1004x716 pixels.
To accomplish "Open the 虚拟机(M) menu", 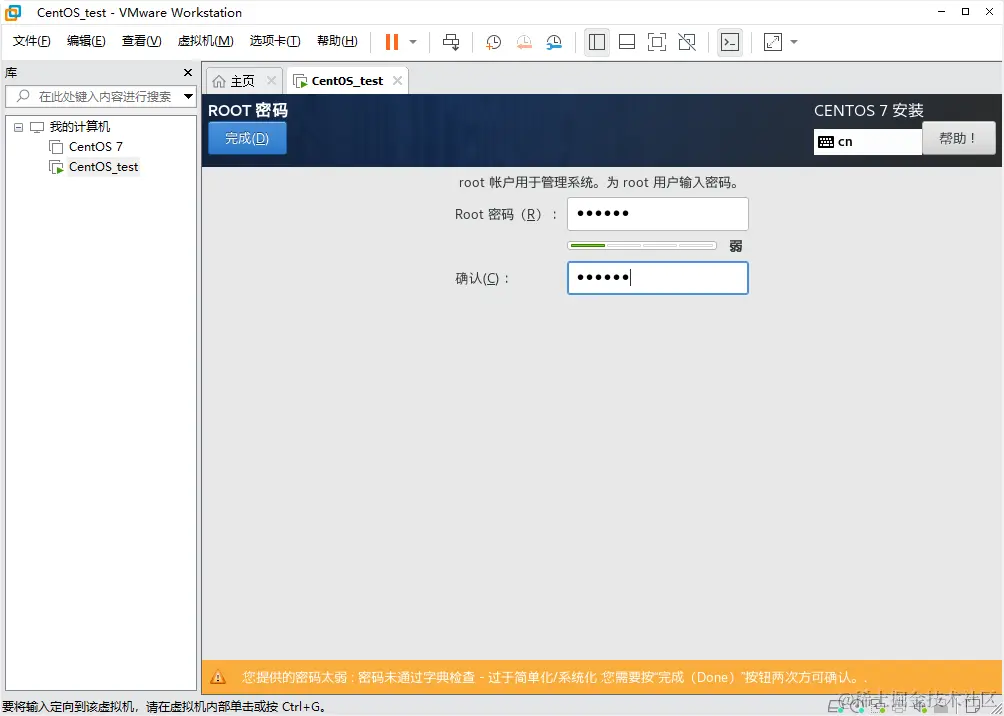I will (205, 41).
